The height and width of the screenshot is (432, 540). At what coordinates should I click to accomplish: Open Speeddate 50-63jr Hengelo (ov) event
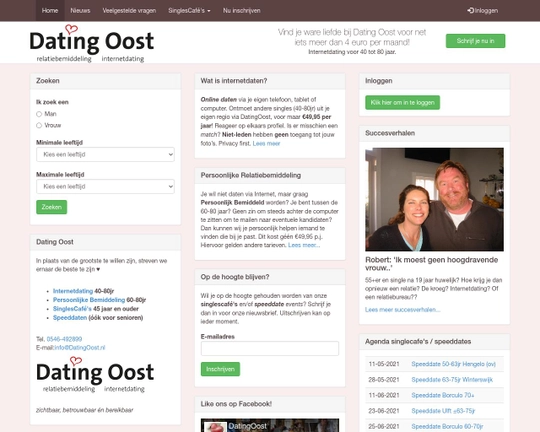(454, 364)
